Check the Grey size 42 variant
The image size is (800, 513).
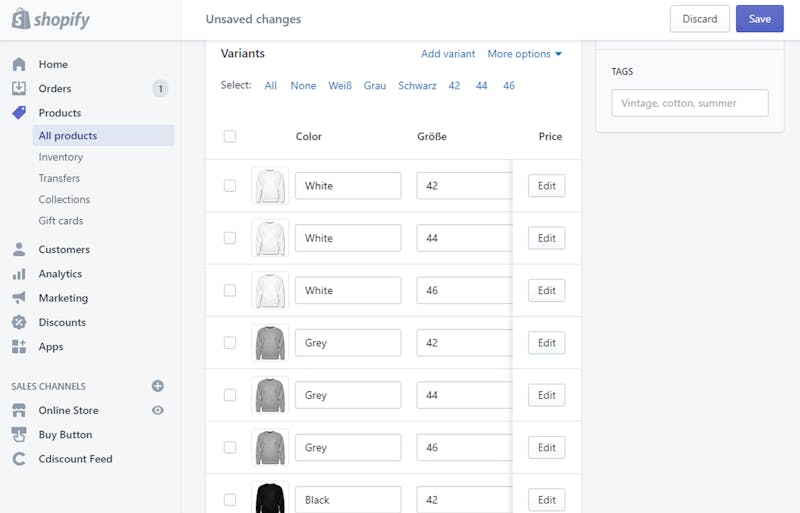230,343
